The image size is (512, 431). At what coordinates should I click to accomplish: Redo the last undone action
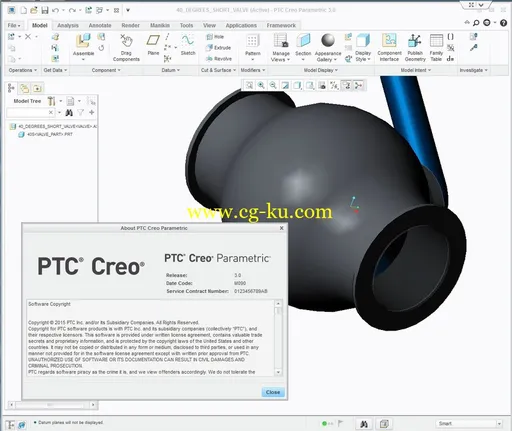pyautogui.click(x=72, y=10)
